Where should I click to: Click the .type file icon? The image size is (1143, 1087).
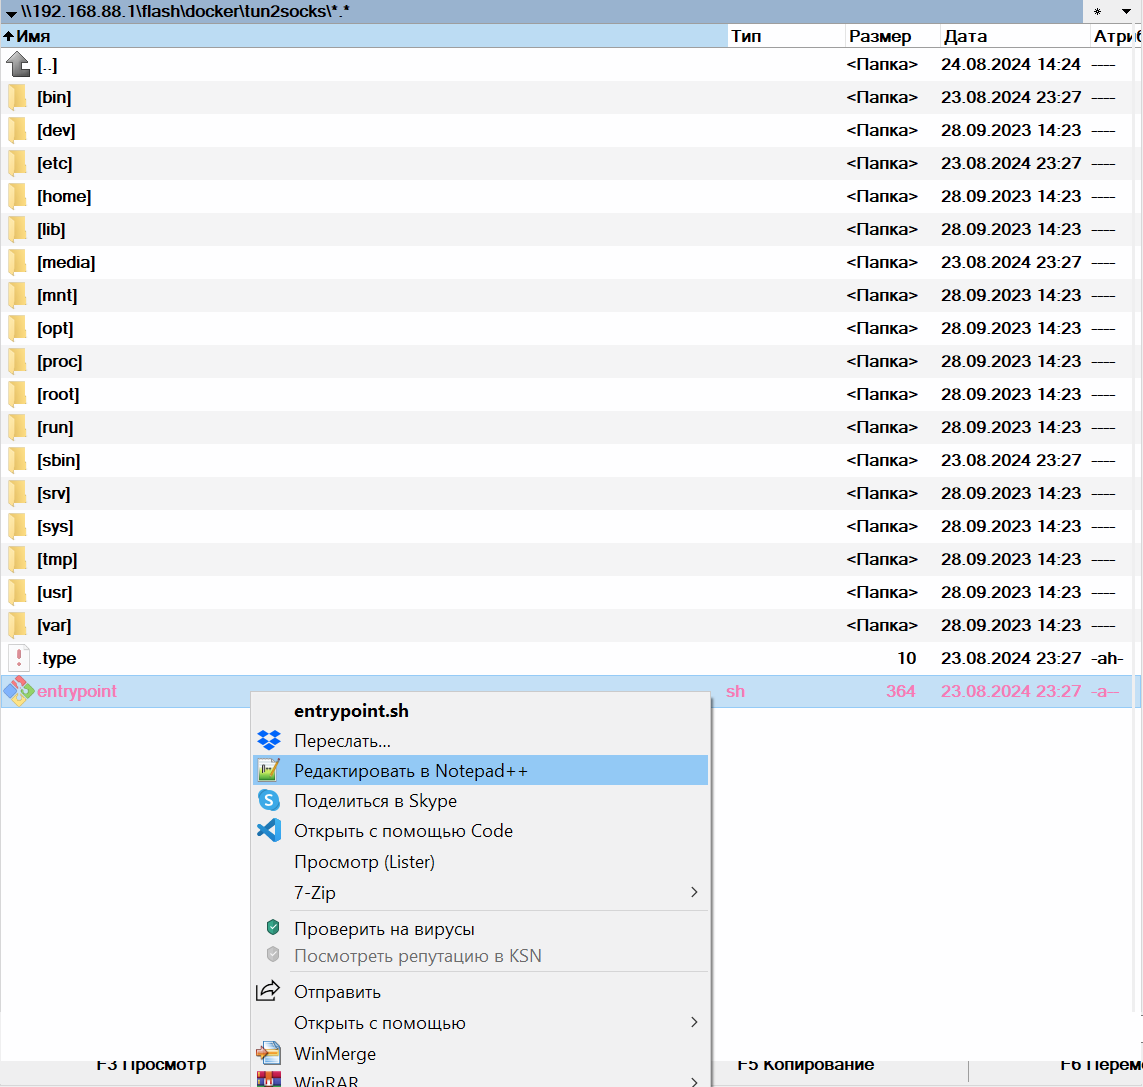coord(19,658)
